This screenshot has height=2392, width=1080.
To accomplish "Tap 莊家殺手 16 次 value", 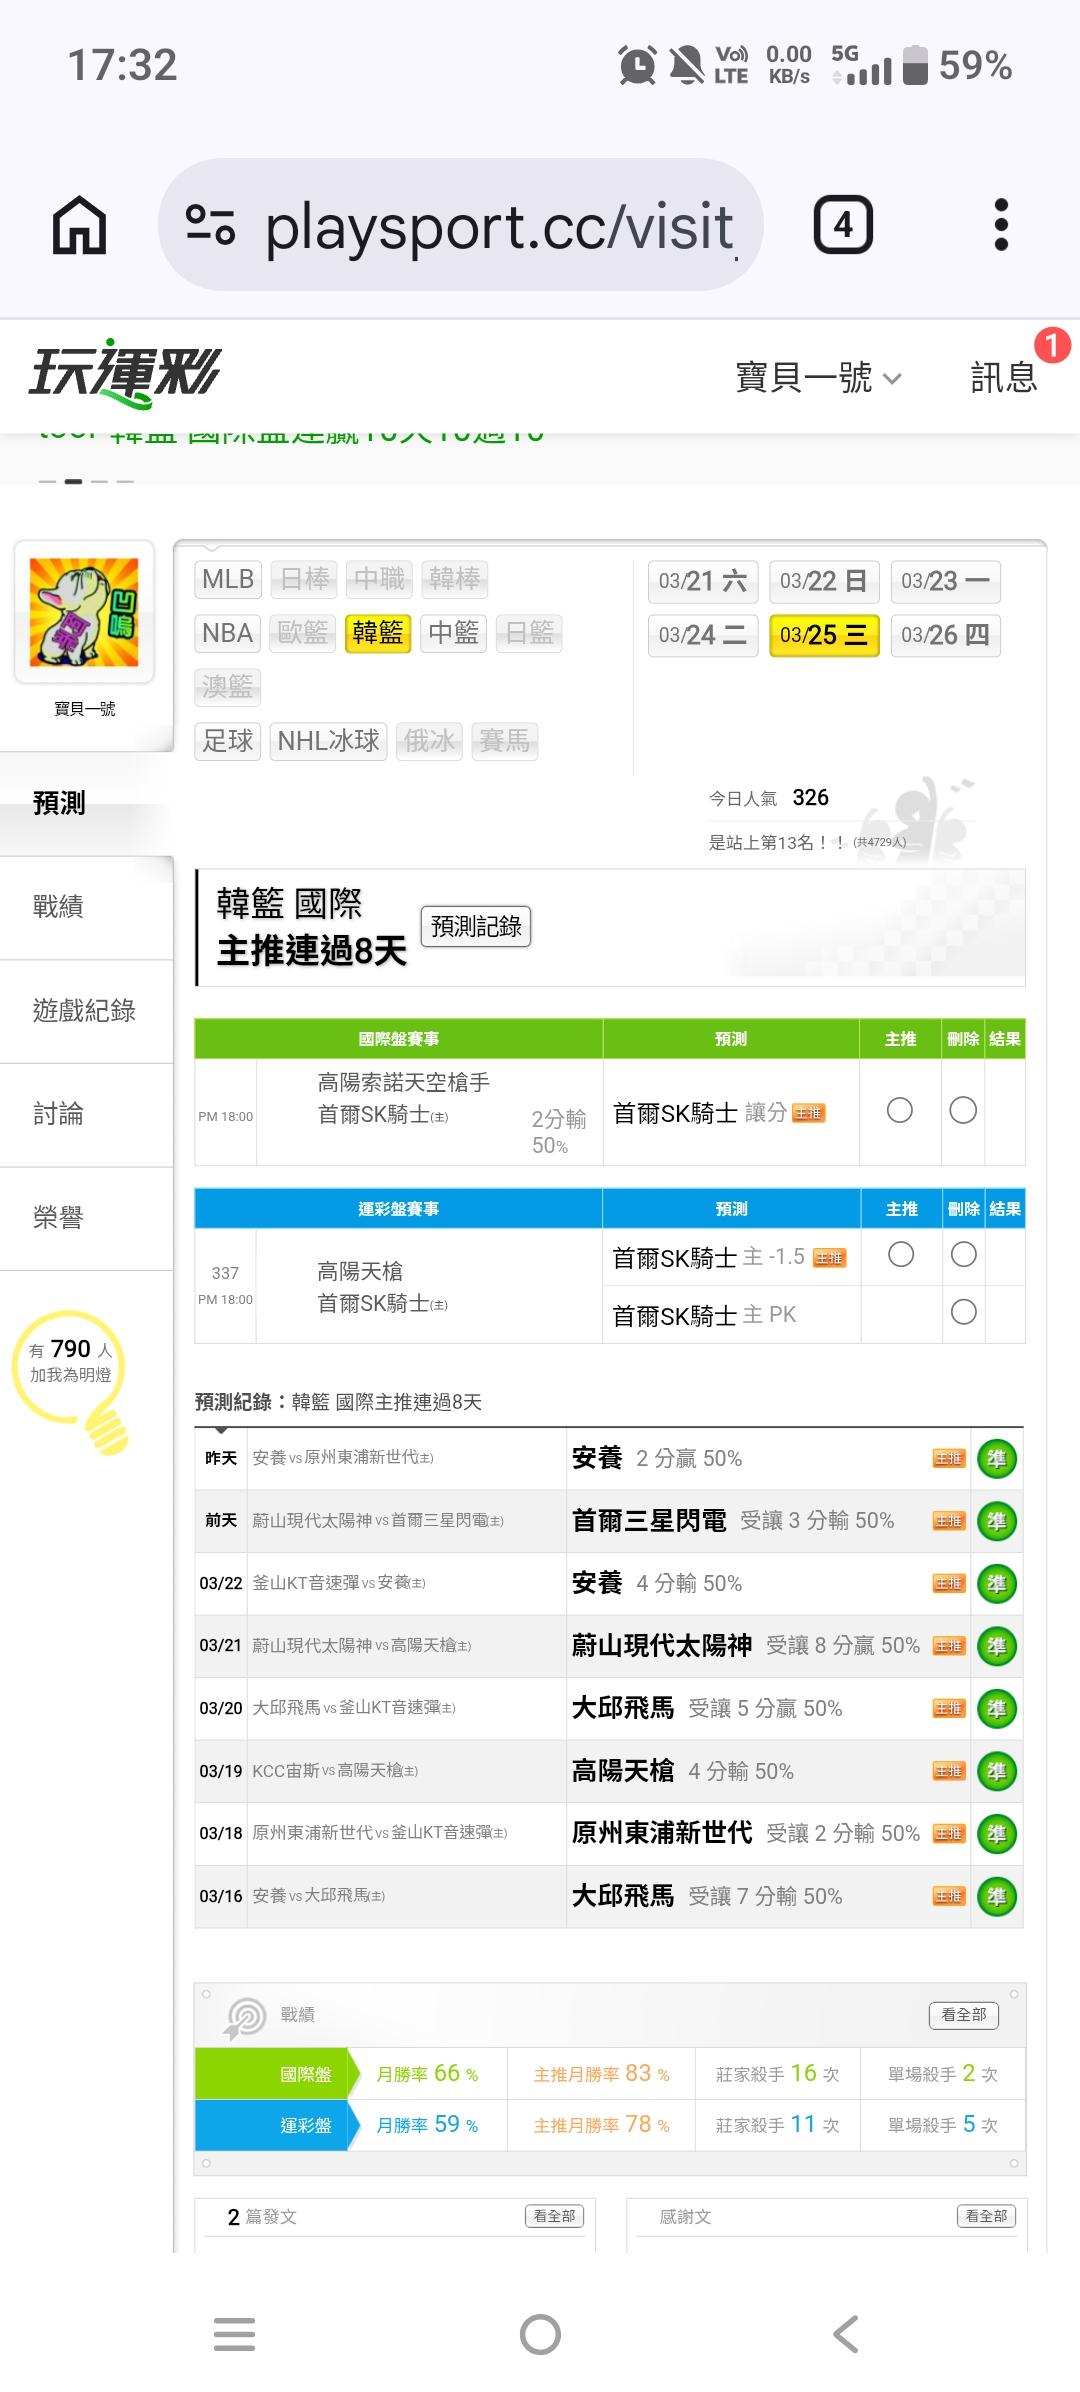I will coord(778,2074).
